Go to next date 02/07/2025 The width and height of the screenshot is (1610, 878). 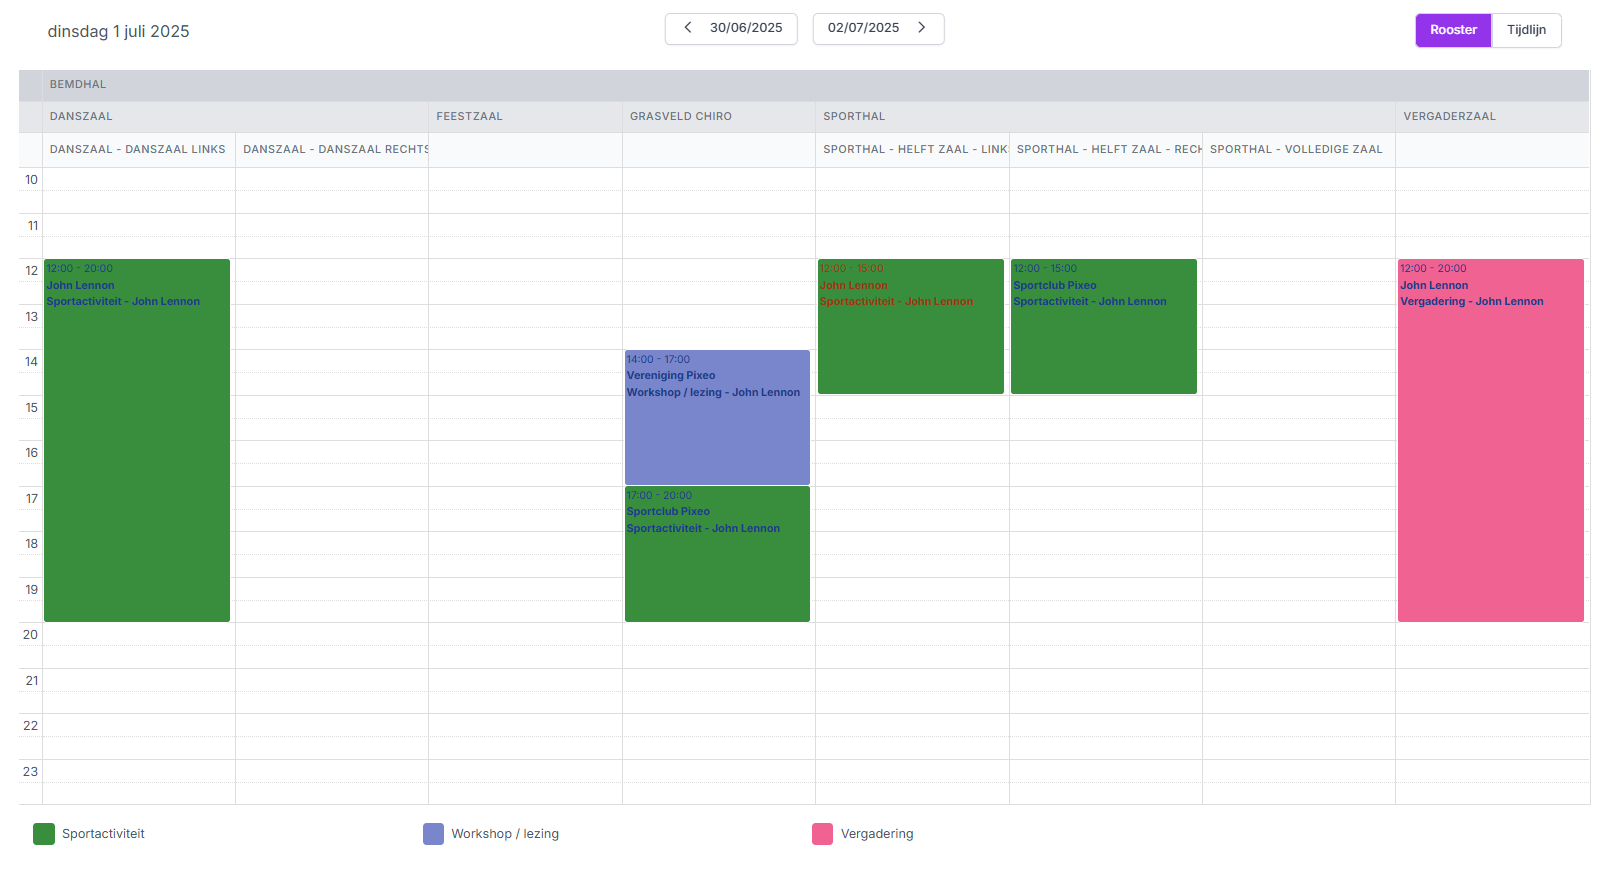864,28
